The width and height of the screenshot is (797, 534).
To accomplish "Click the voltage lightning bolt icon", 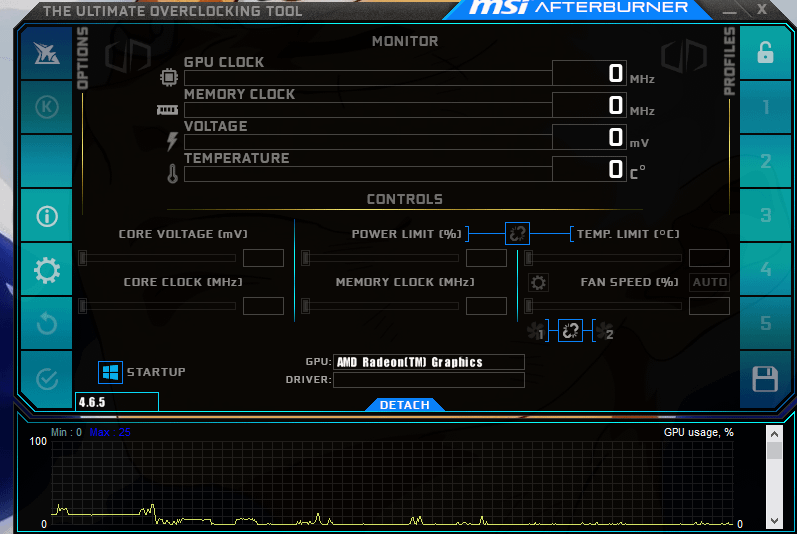I will pyautogui.click(x=172, y=142).
